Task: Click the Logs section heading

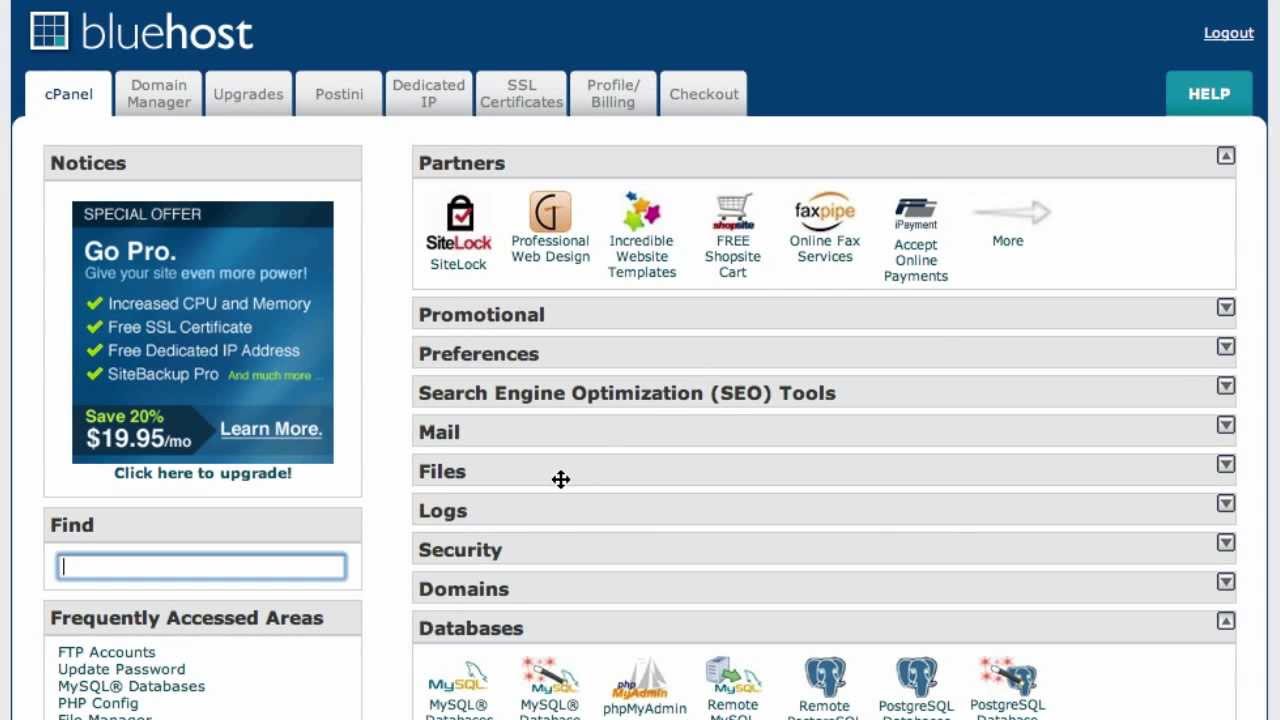Action: tap(443, 511)
